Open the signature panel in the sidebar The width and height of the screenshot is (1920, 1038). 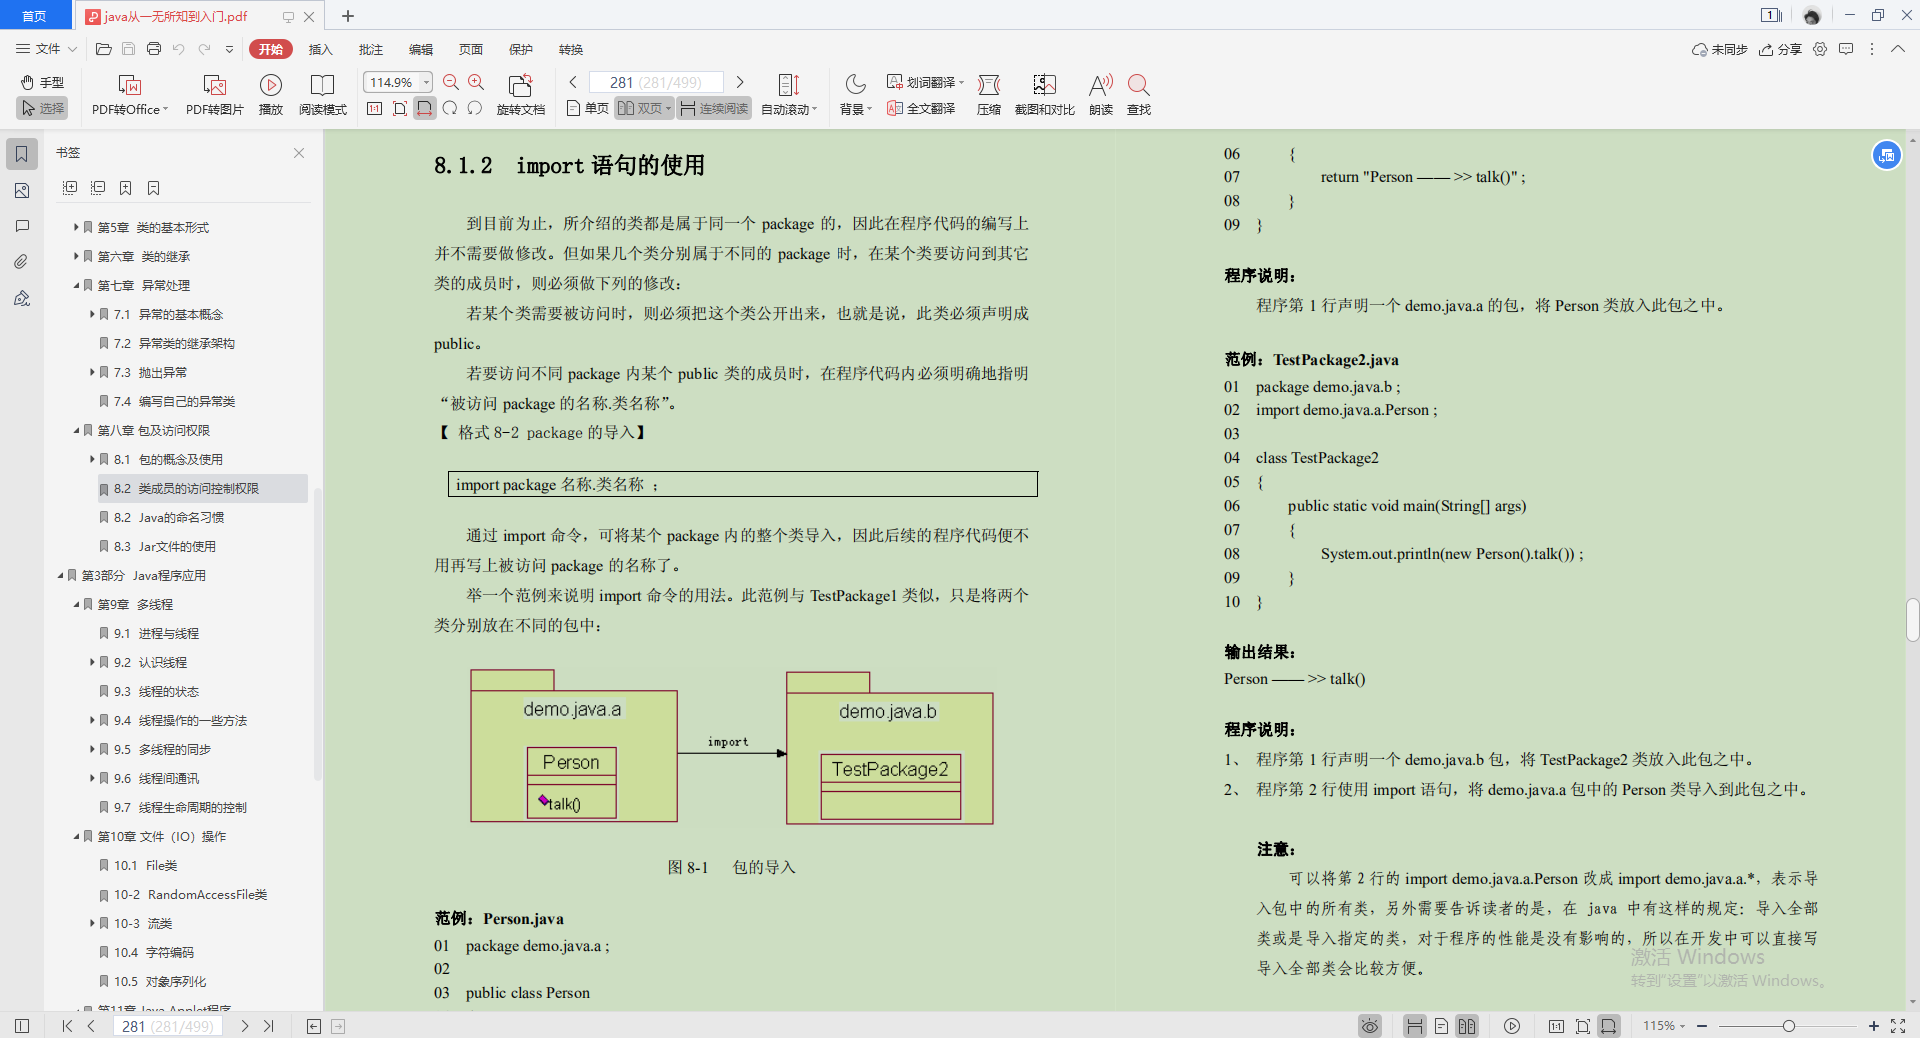click(22, 298)
